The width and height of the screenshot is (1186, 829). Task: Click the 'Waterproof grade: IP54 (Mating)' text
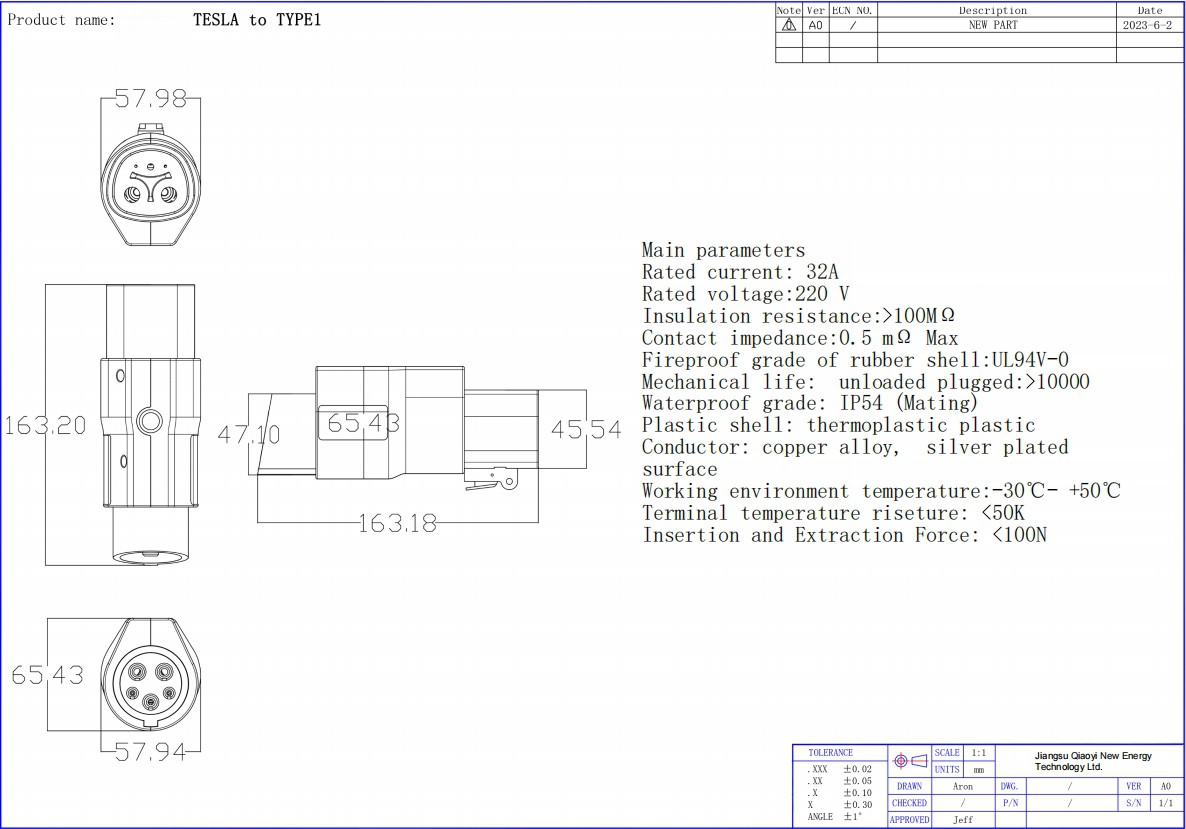(x=809, y=403)
